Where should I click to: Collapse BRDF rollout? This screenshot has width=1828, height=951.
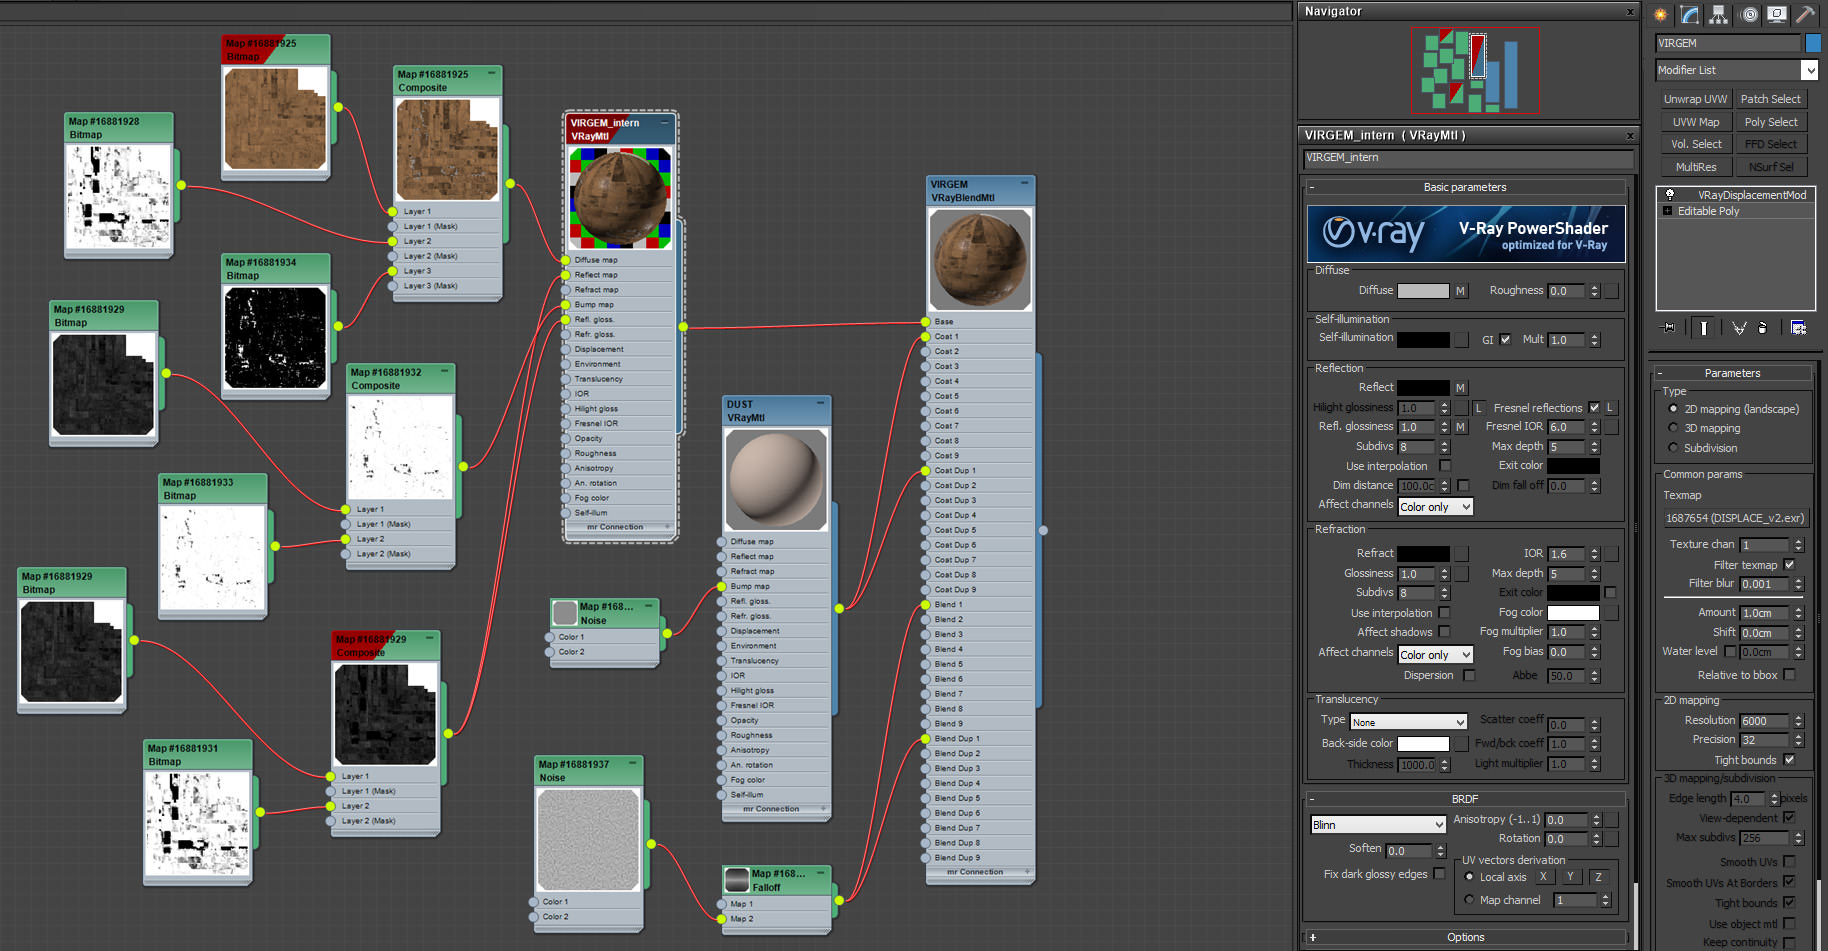[x=1465, y=799]
